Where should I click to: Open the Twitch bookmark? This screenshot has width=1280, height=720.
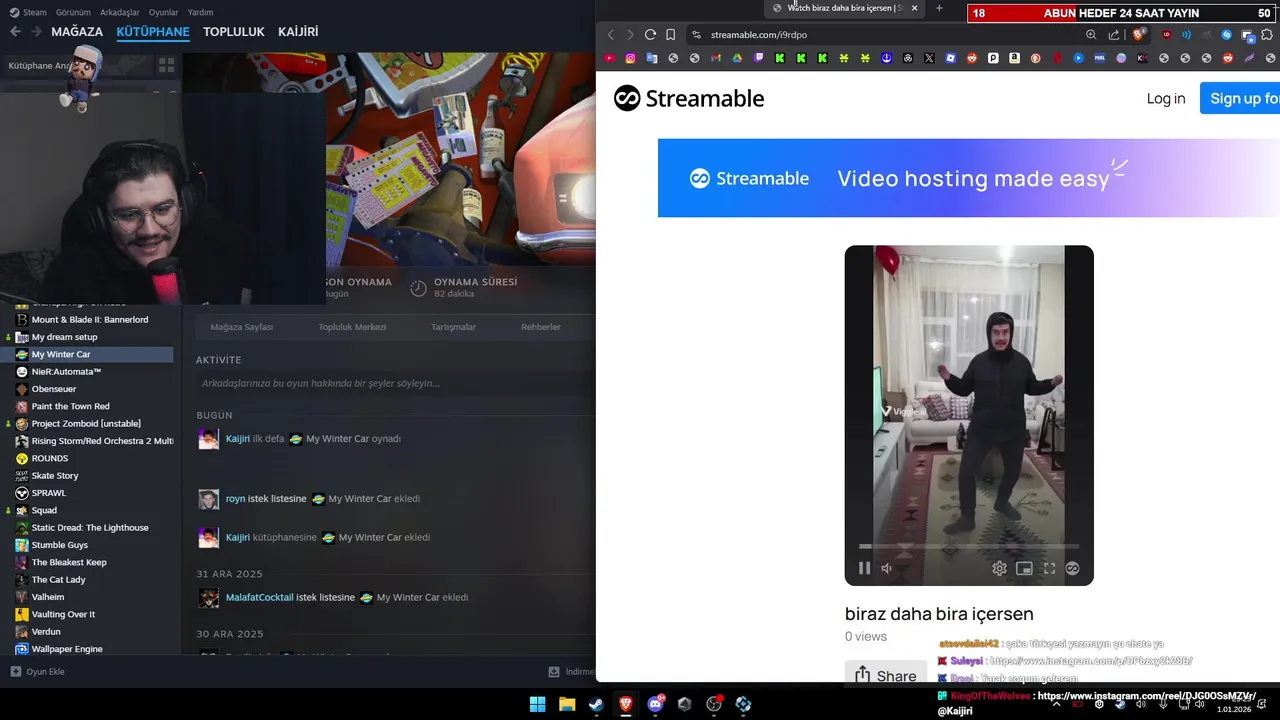tap(759, 58)
